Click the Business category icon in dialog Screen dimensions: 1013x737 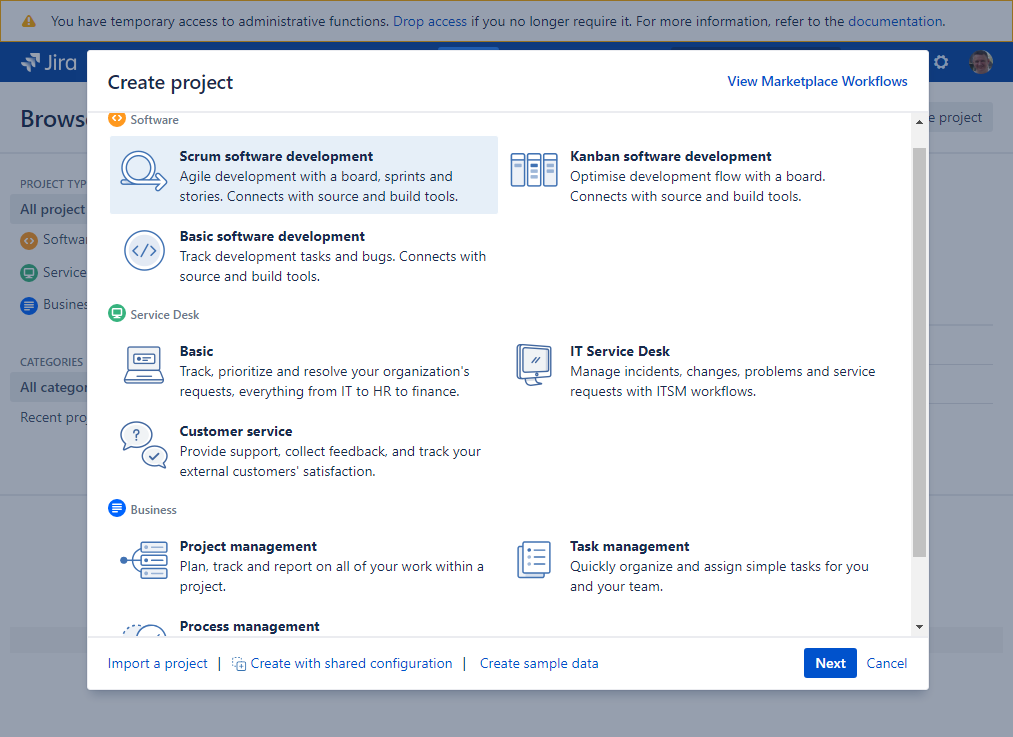116,509
